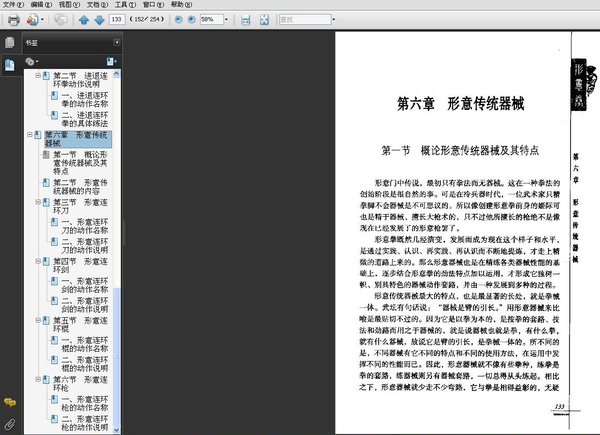Go to next page with down arrow
The image size is (600, 435).
coord(99,20)
